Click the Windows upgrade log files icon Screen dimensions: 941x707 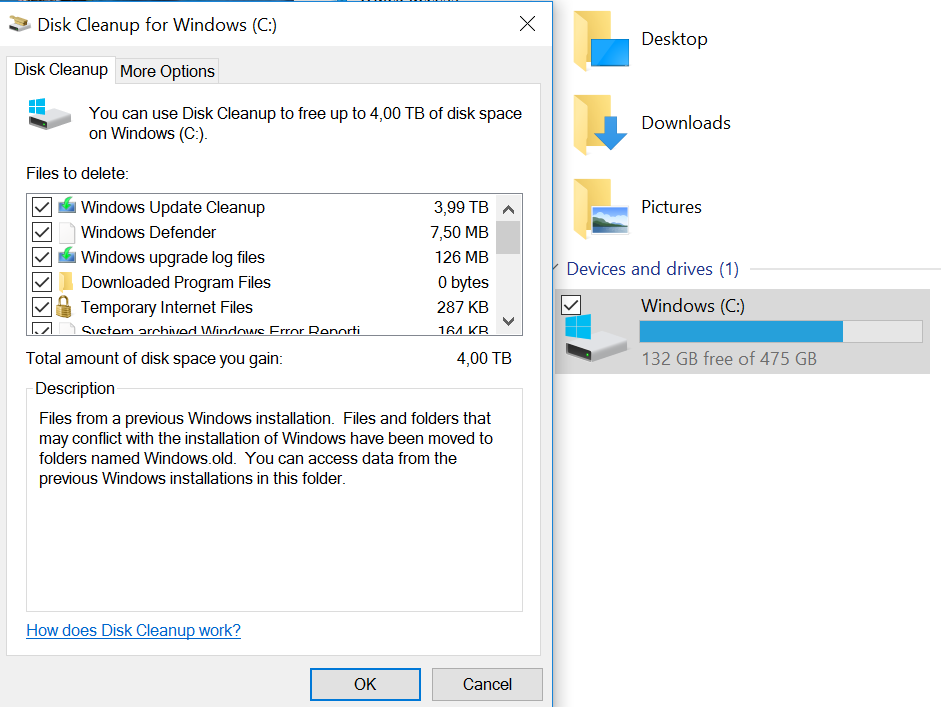click(67, 257)
